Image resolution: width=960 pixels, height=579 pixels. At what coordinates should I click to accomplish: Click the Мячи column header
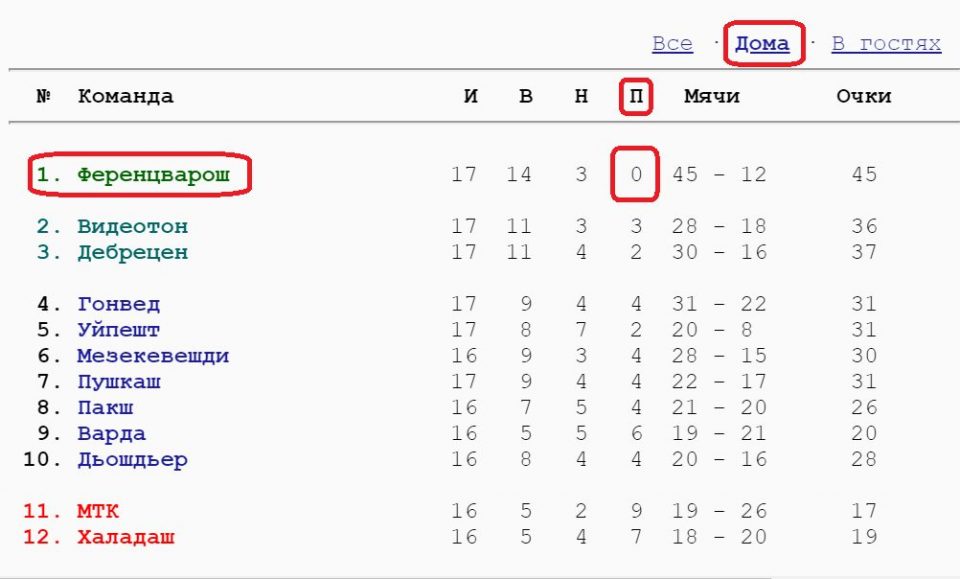[711, 97]
